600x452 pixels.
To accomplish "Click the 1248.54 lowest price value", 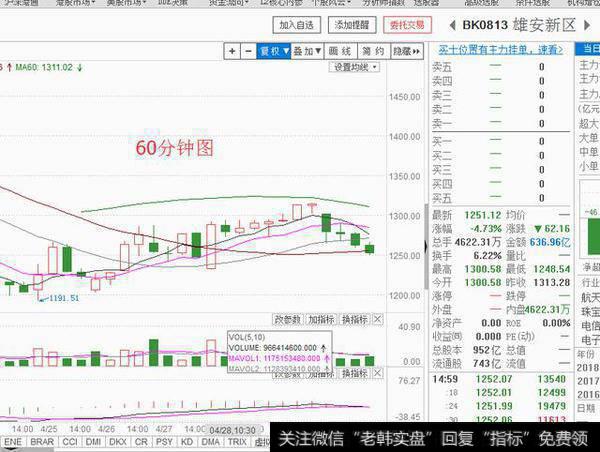I will pos(552,269).
